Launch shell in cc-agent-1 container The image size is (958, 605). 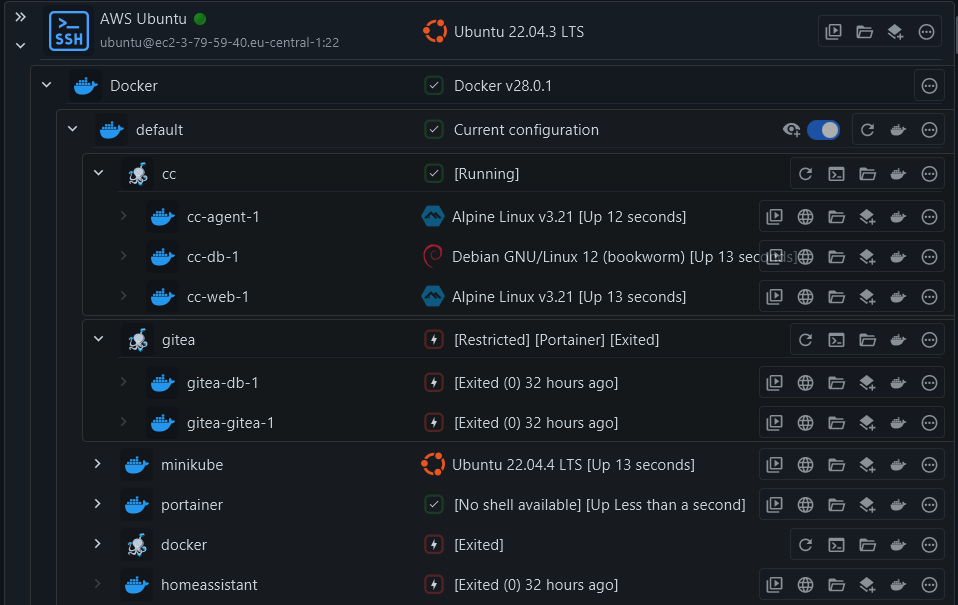[774, 217]
